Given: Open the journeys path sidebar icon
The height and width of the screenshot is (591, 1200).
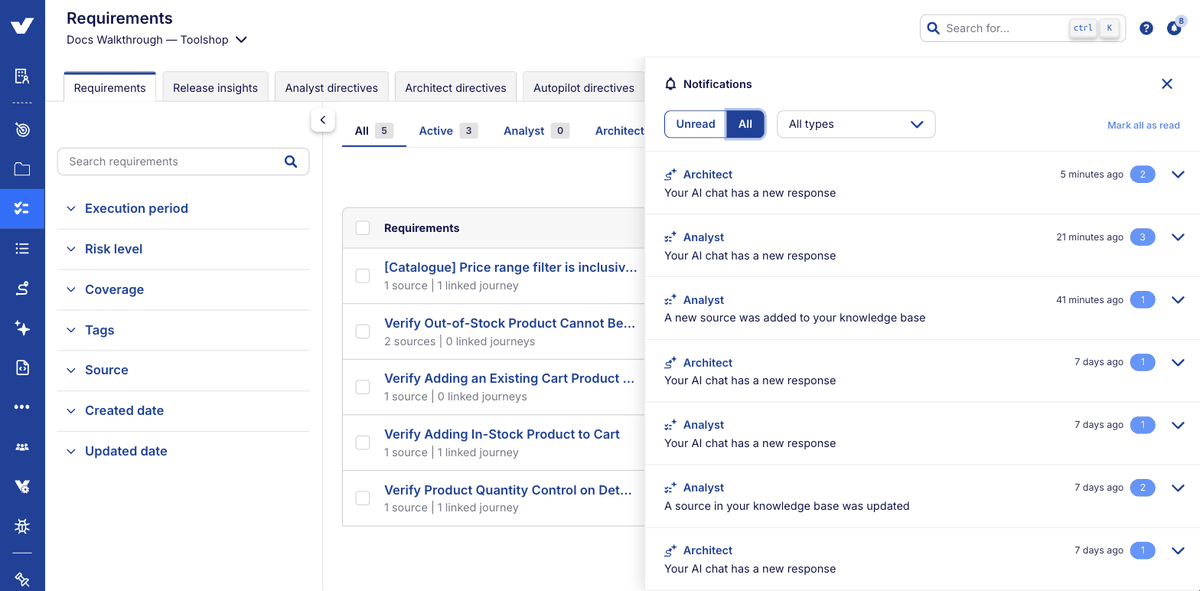Looking at the screenshot, I should [x=22, y=288].
